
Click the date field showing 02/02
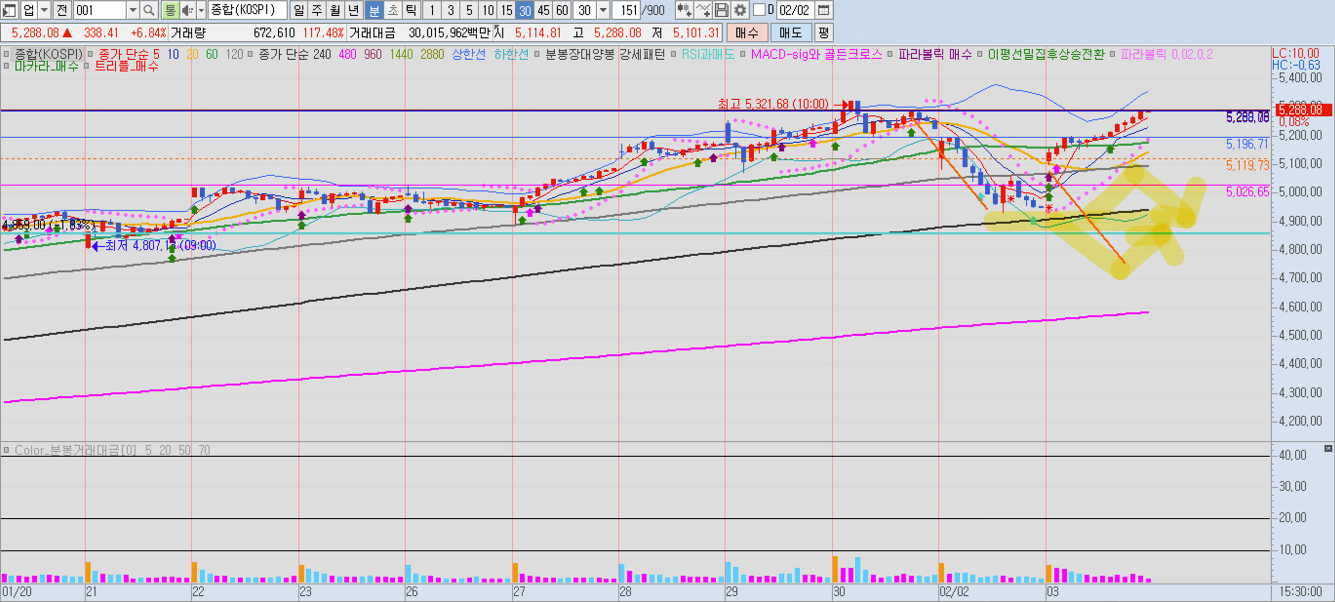point(794,10)
